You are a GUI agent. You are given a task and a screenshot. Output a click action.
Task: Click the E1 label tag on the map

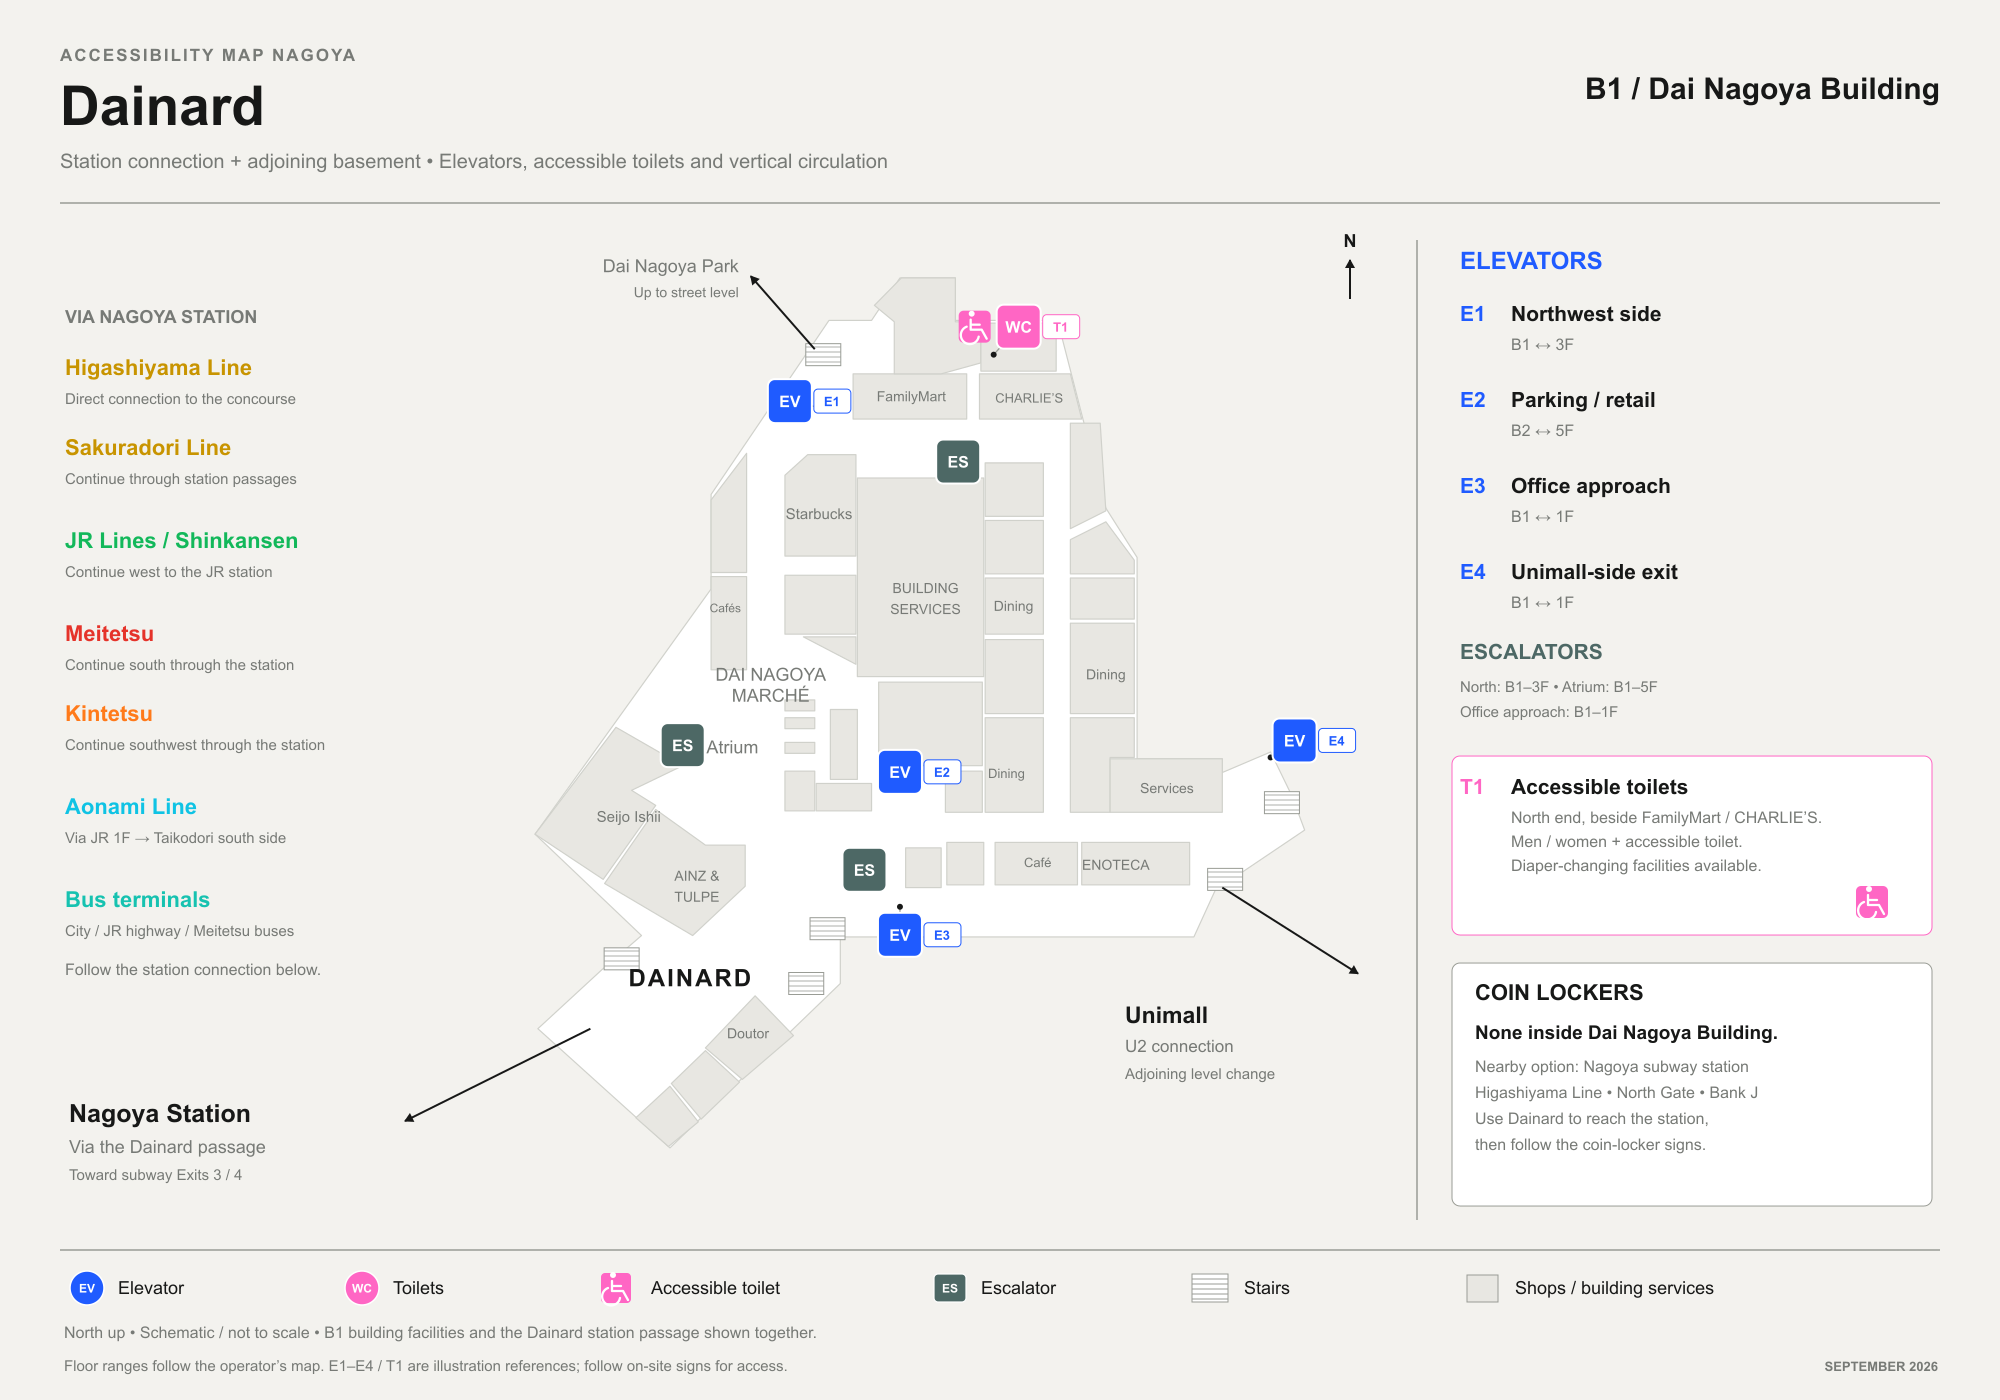(832, 401)
